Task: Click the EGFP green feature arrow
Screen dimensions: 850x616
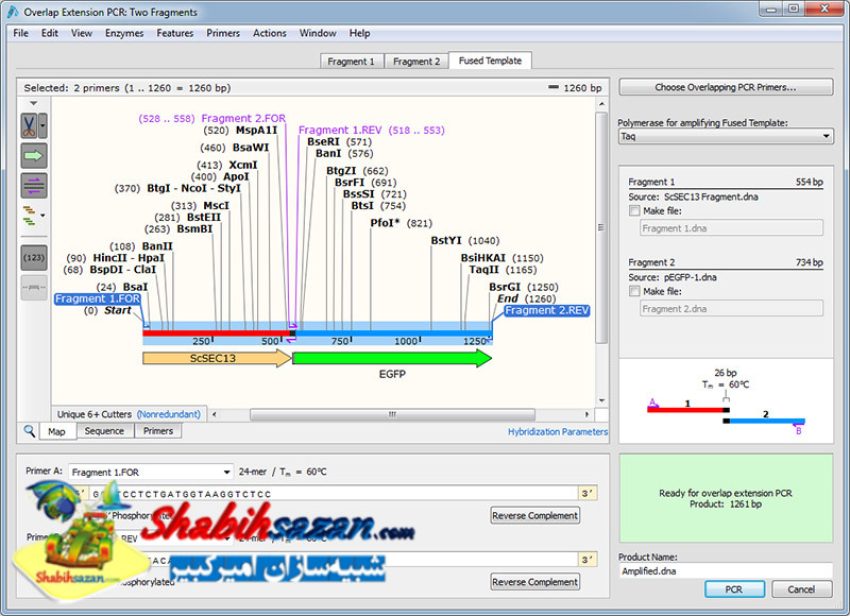Action: [x=391, y=358]
